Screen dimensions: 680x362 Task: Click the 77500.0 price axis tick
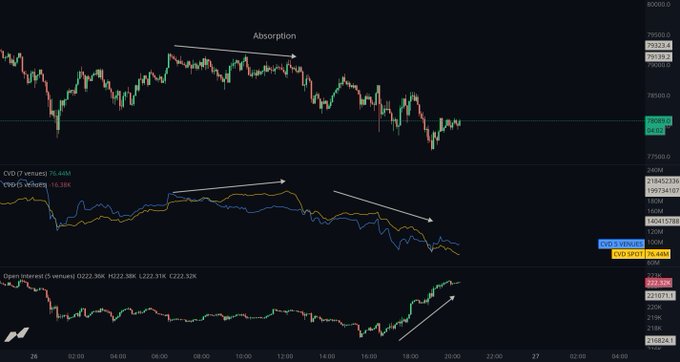pos(658,157)
